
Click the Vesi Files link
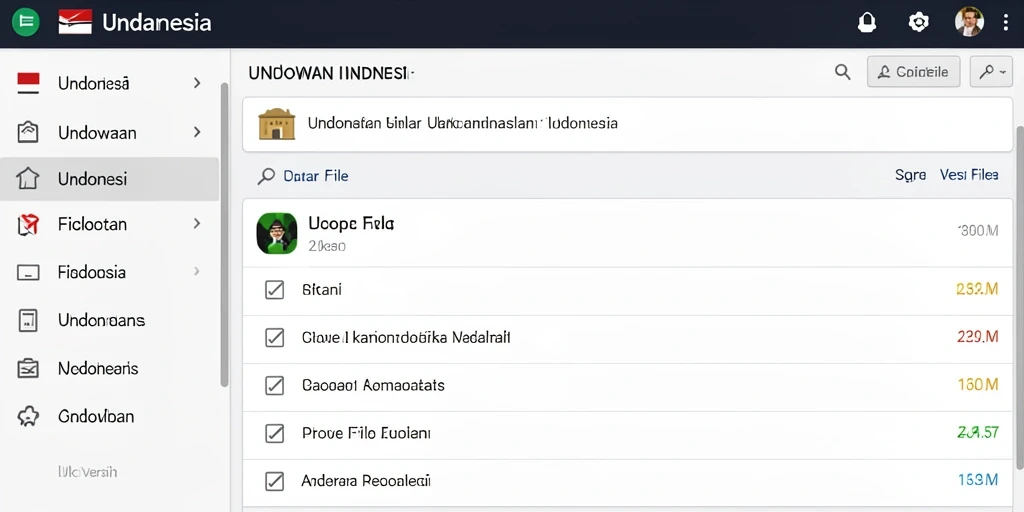pyautogui.click(x=969, y=174)
